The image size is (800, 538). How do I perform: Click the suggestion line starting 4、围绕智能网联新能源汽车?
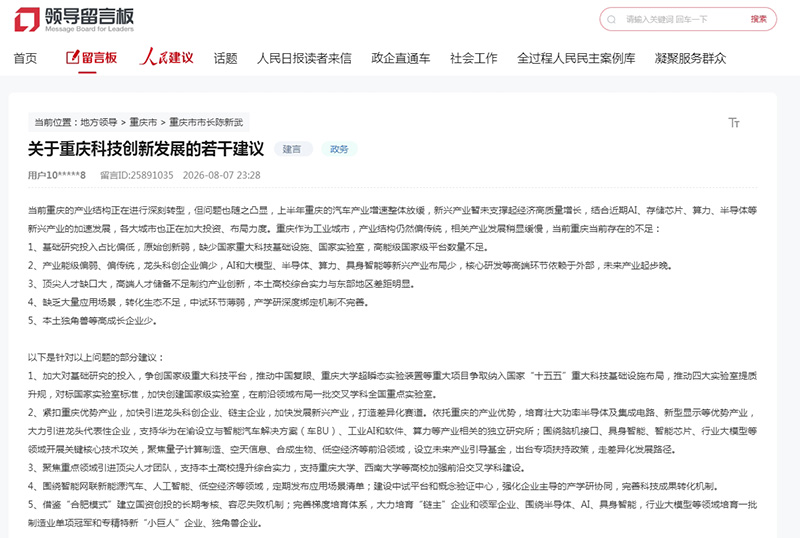372,486
